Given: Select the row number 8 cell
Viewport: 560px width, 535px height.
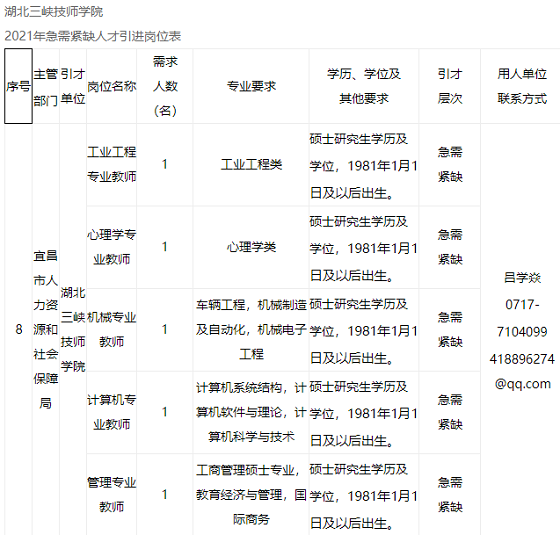Looking at the screenshot, I should pyautogui.click(x=19, y=329).
